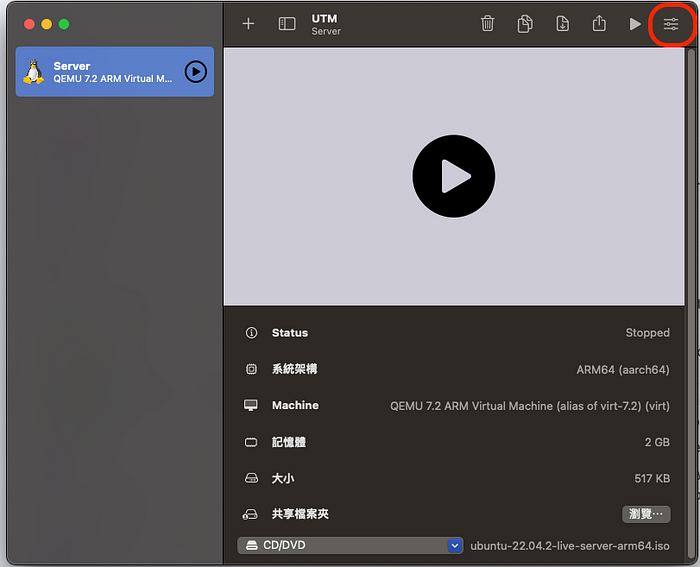
Task: Click the move VM document icon
Action: point(562,24)
